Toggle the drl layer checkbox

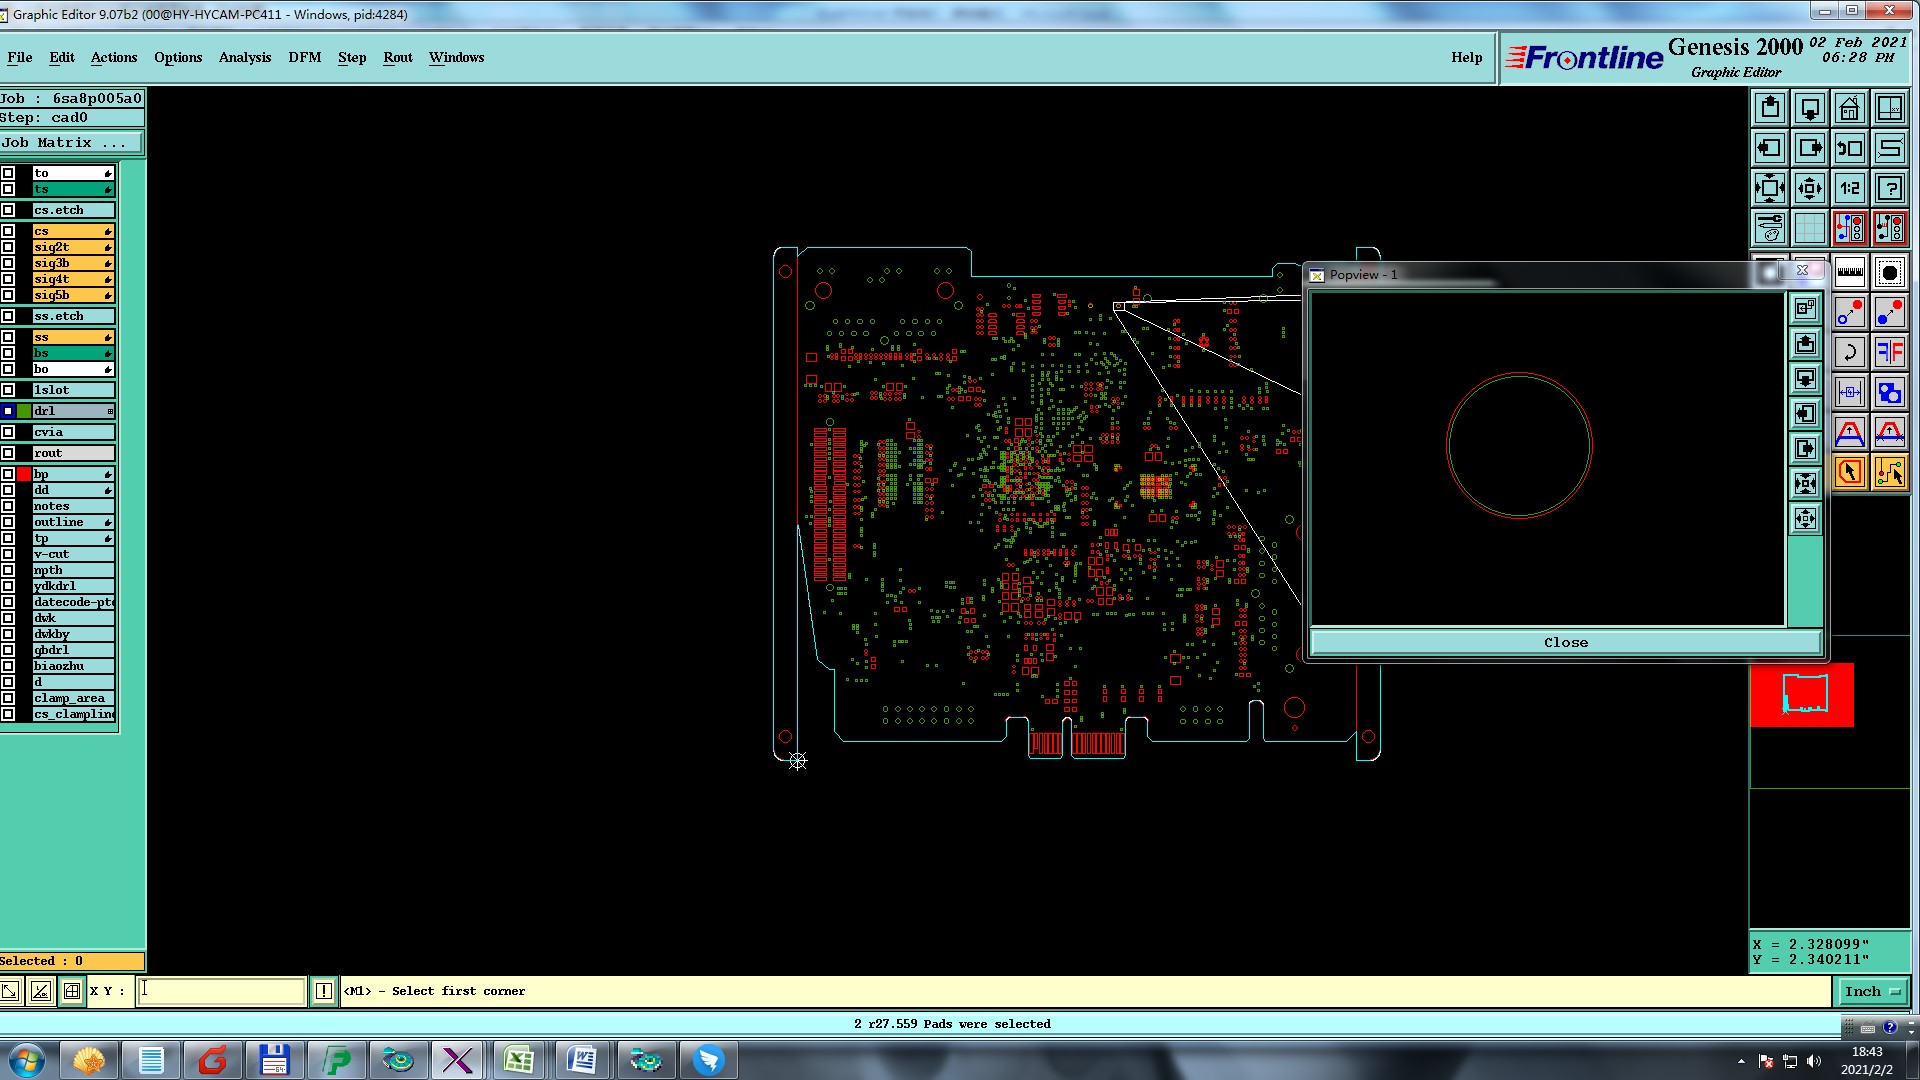(8, 411)
